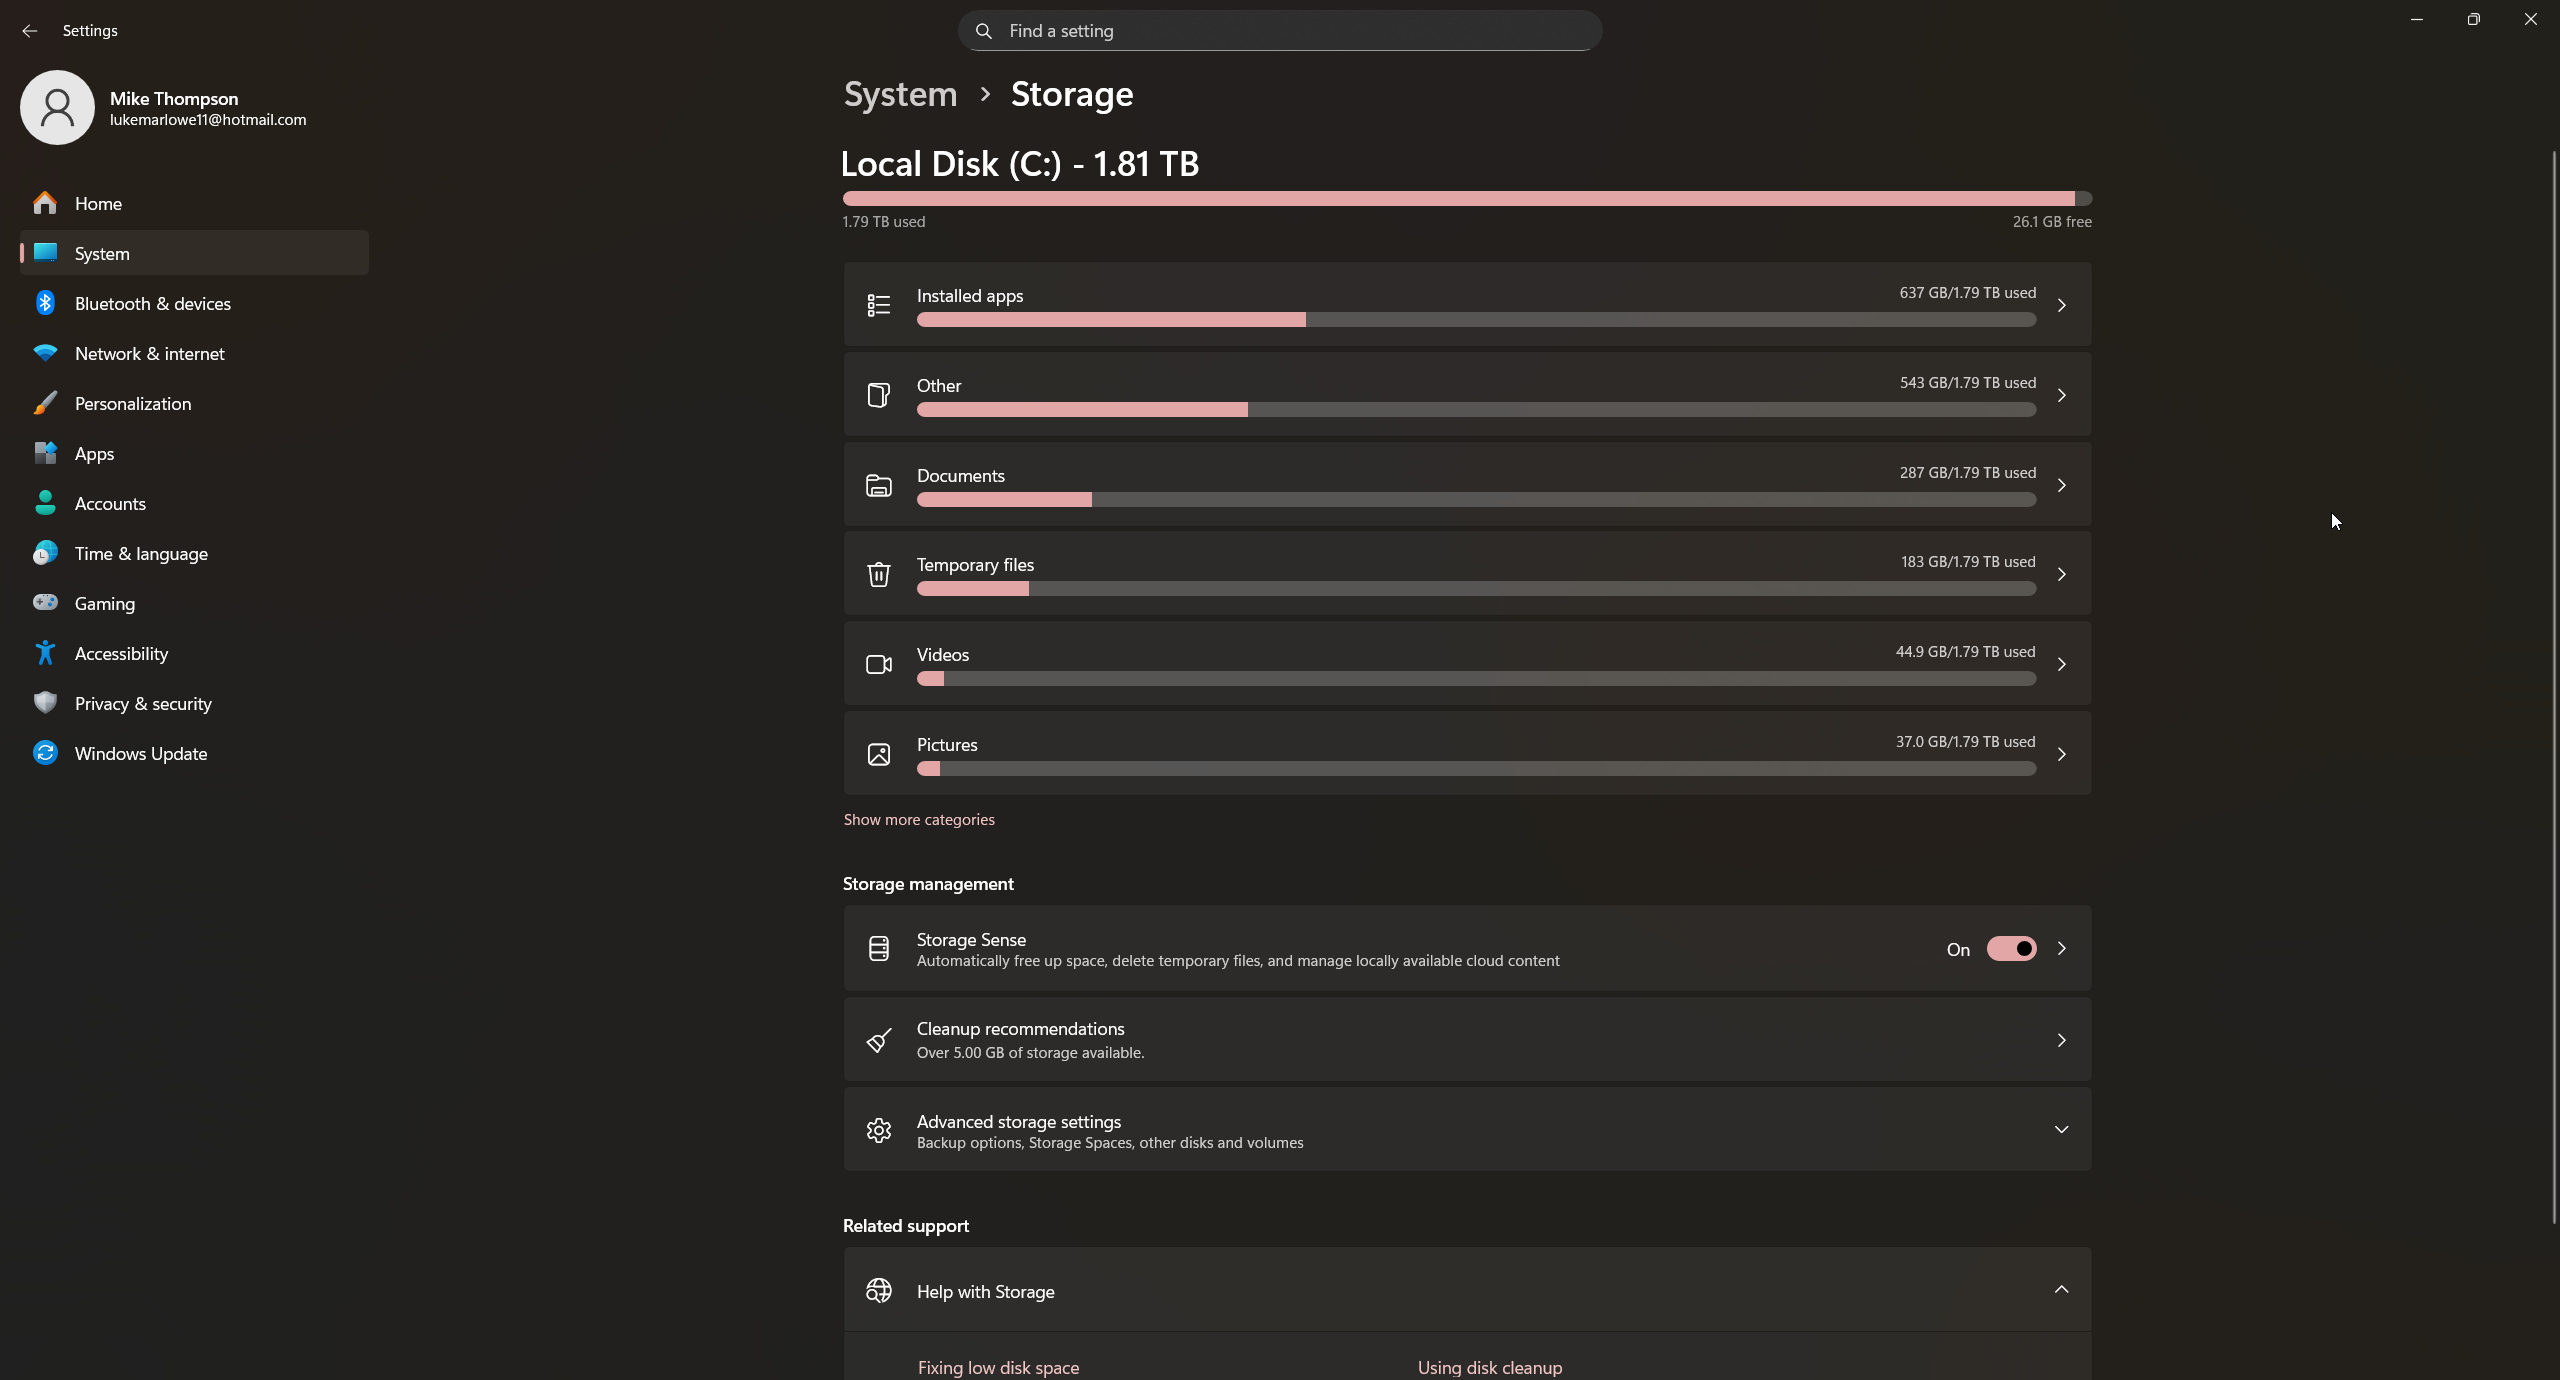Viewport: 2560px width, 1380px height.
Task: Open the Fixing low disk space link
Action: click(x=997, y=1367)
